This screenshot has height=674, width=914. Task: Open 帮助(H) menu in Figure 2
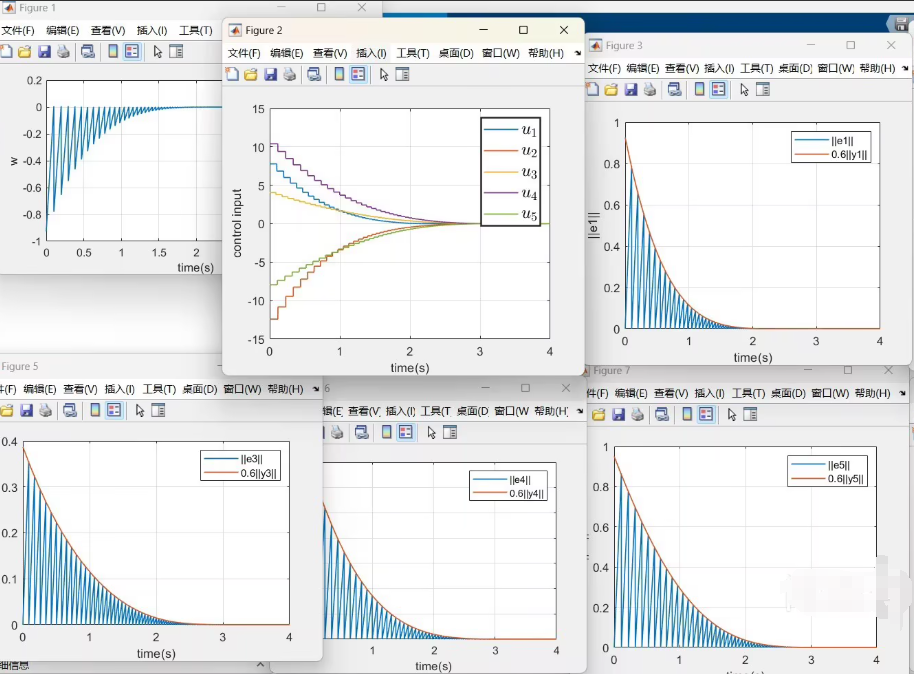pos(546,53)
